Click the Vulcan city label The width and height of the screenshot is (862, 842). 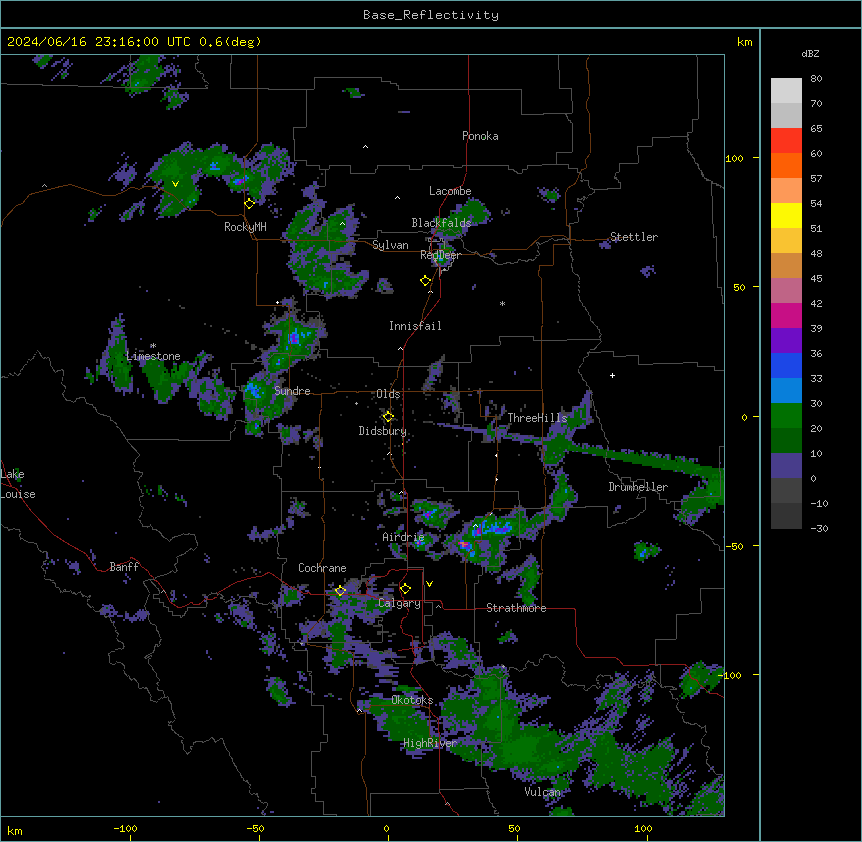pyautogui.click(x=542, y=792)
